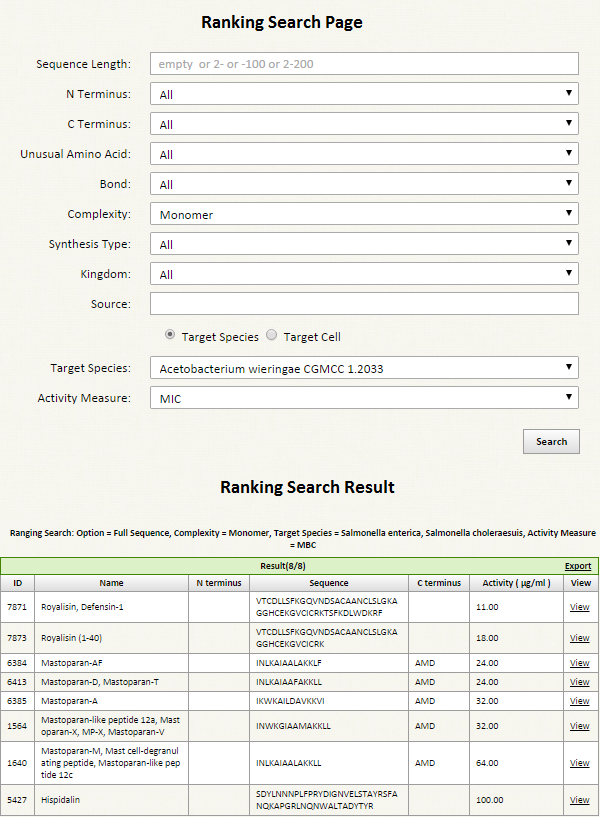Open the C Terminus dropdown
This screenshot has height=818, width=600.
pyautogui.click(x=364, y=124)
